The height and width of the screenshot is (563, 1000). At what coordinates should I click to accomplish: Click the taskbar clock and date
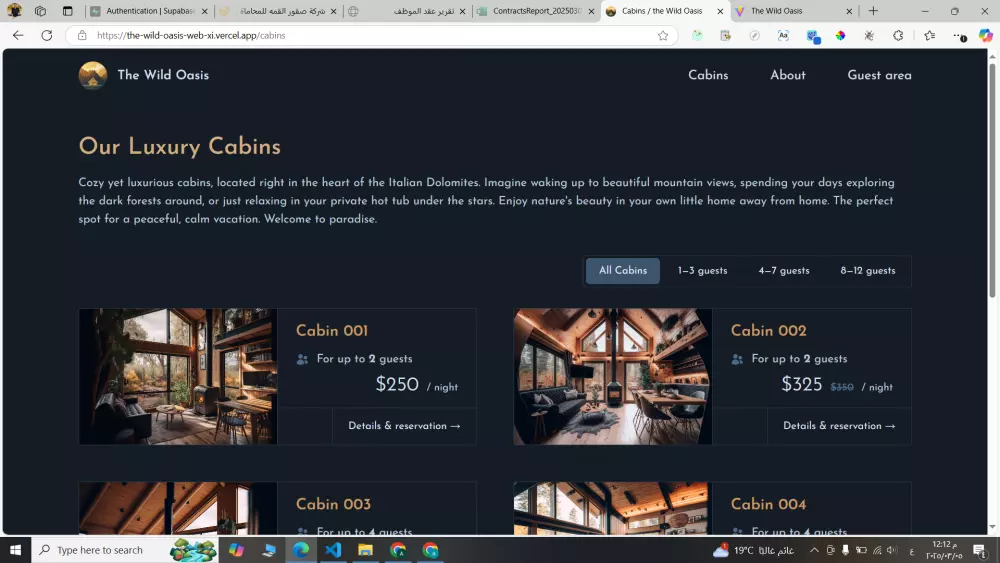[x=944, y=550]
